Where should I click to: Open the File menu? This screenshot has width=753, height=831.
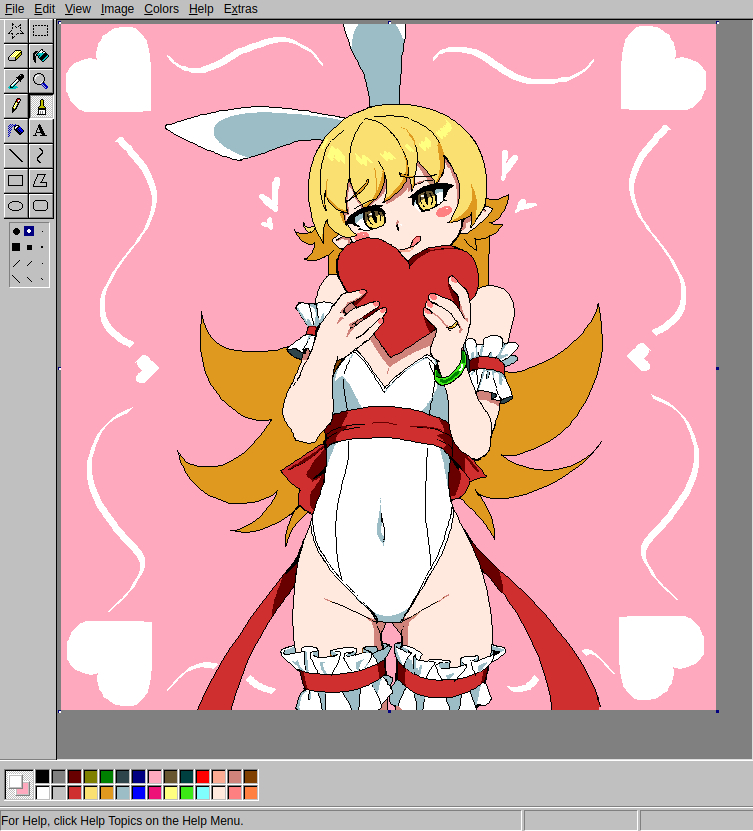click(14, 9)
